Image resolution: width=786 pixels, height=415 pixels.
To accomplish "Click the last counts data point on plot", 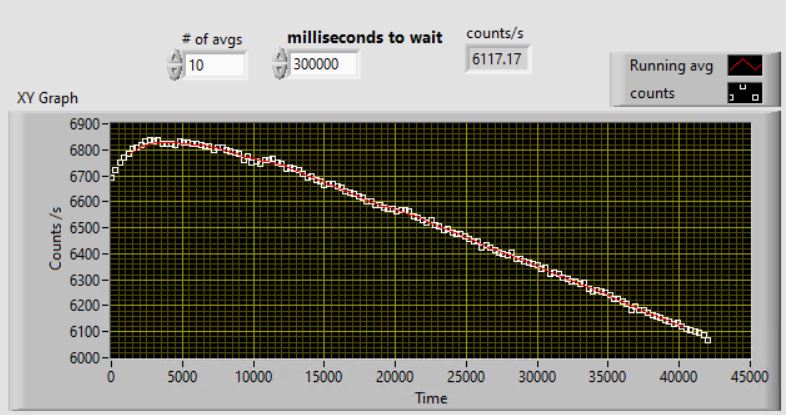I will coord(708,340).
